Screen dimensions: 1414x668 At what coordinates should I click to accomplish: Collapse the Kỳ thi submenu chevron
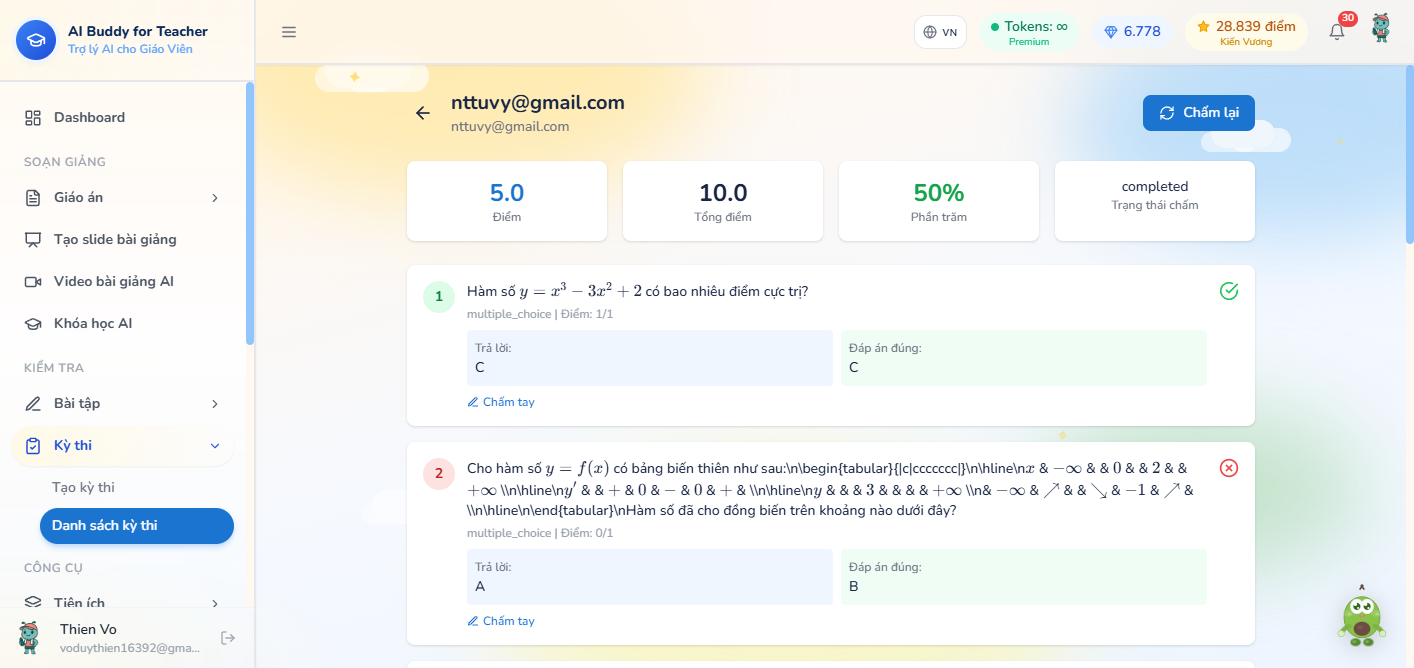click(215, 446)
